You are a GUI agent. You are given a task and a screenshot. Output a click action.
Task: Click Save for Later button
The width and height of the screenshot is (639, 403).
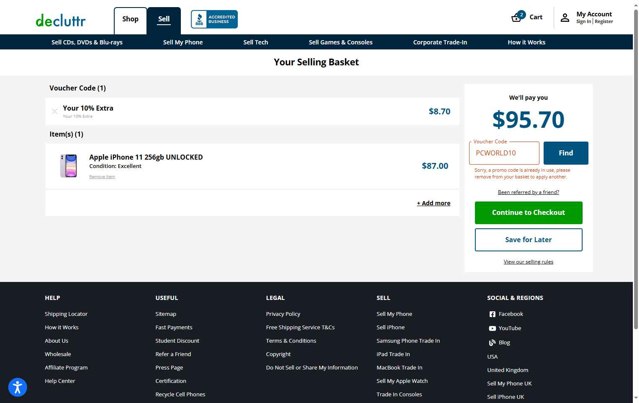(x=528, y=240)
